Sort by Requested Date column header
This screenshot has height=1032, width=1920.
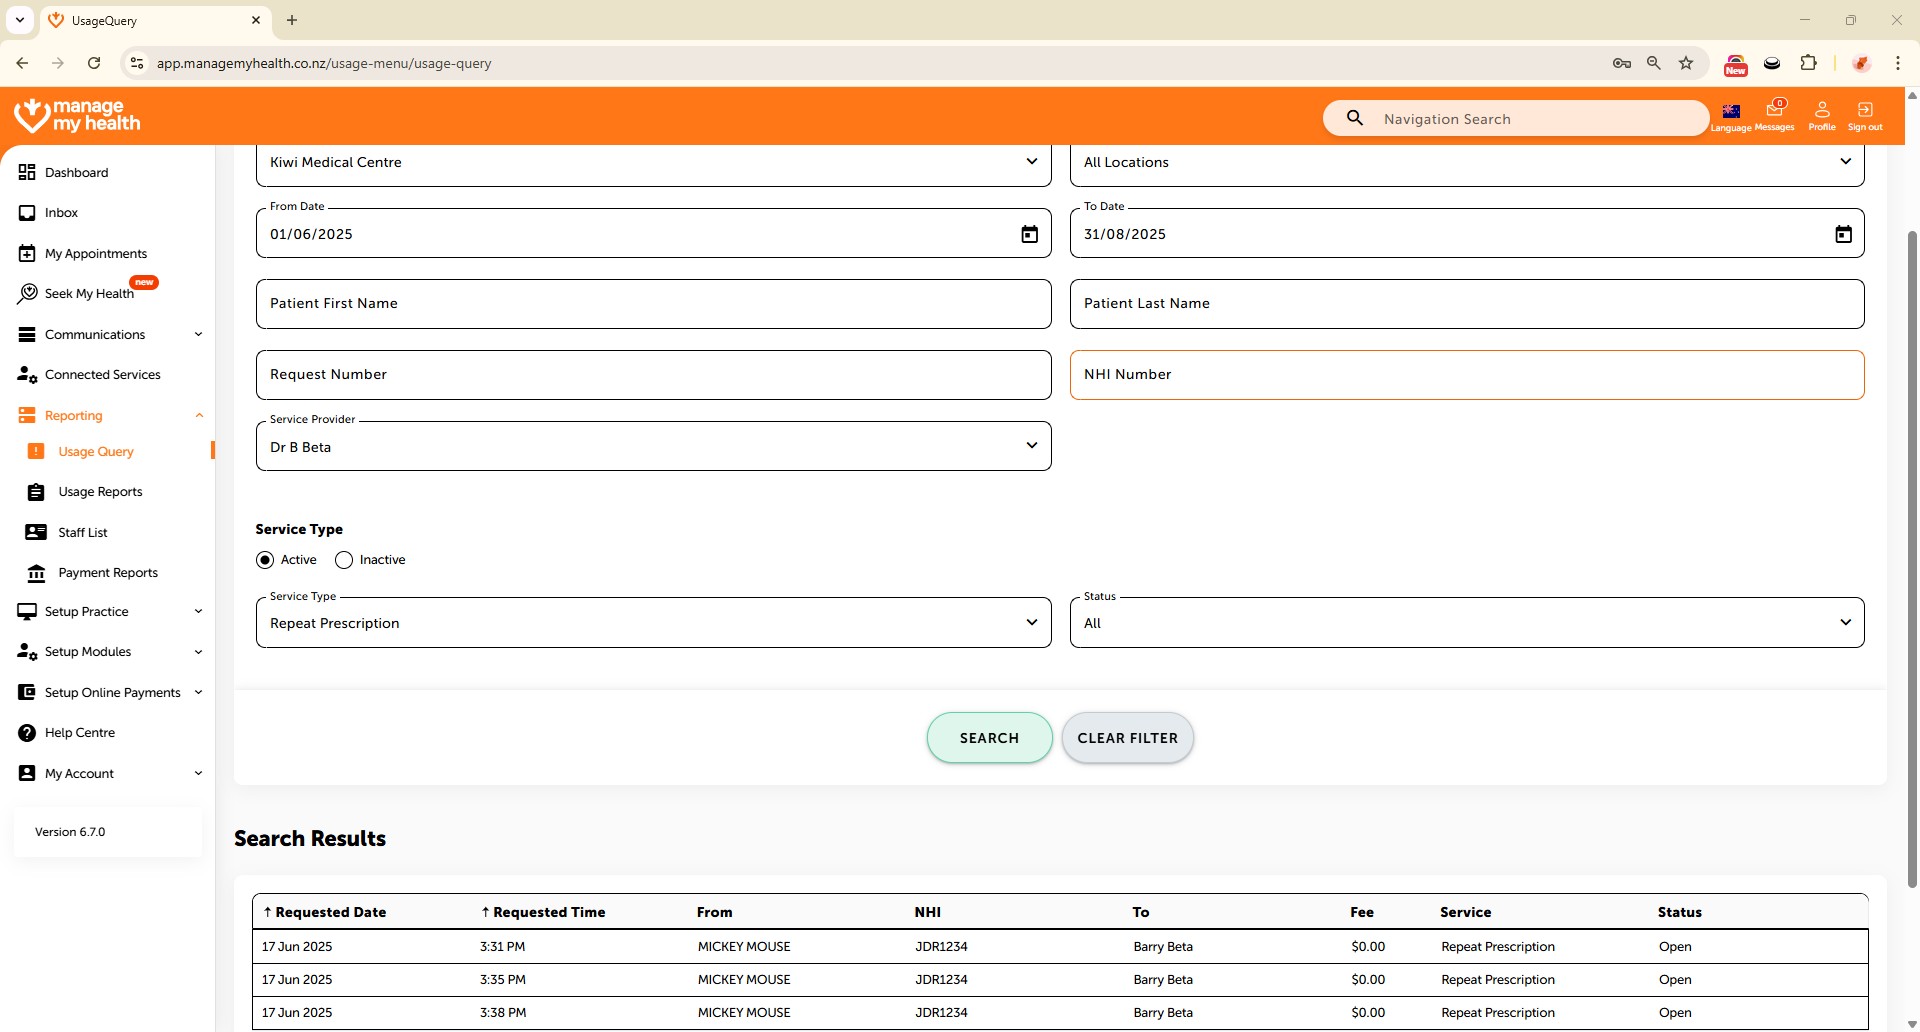(x=330, y=912)
